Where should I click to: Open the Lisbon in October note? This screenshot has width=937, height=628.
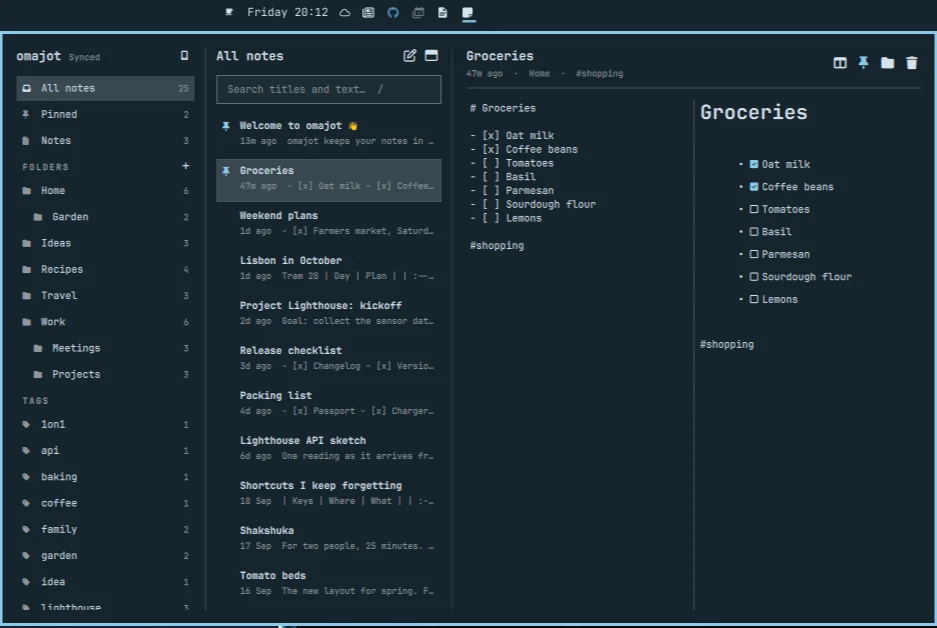point(329,268)
